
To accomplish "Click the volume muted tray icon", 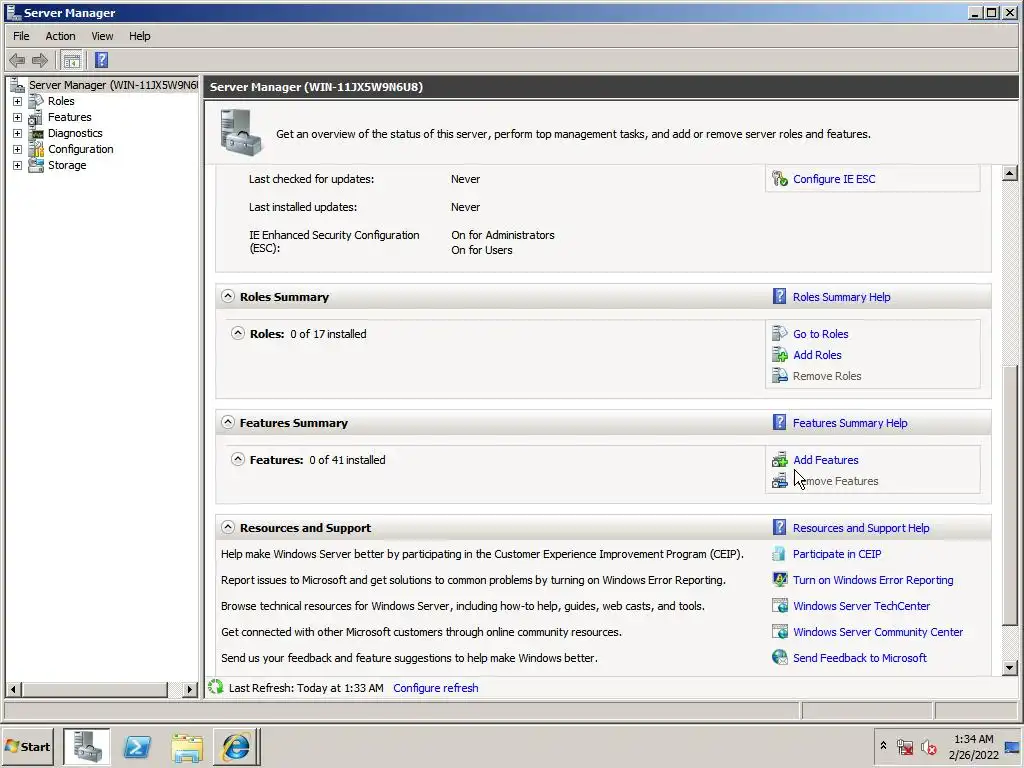I will (929, 746).
